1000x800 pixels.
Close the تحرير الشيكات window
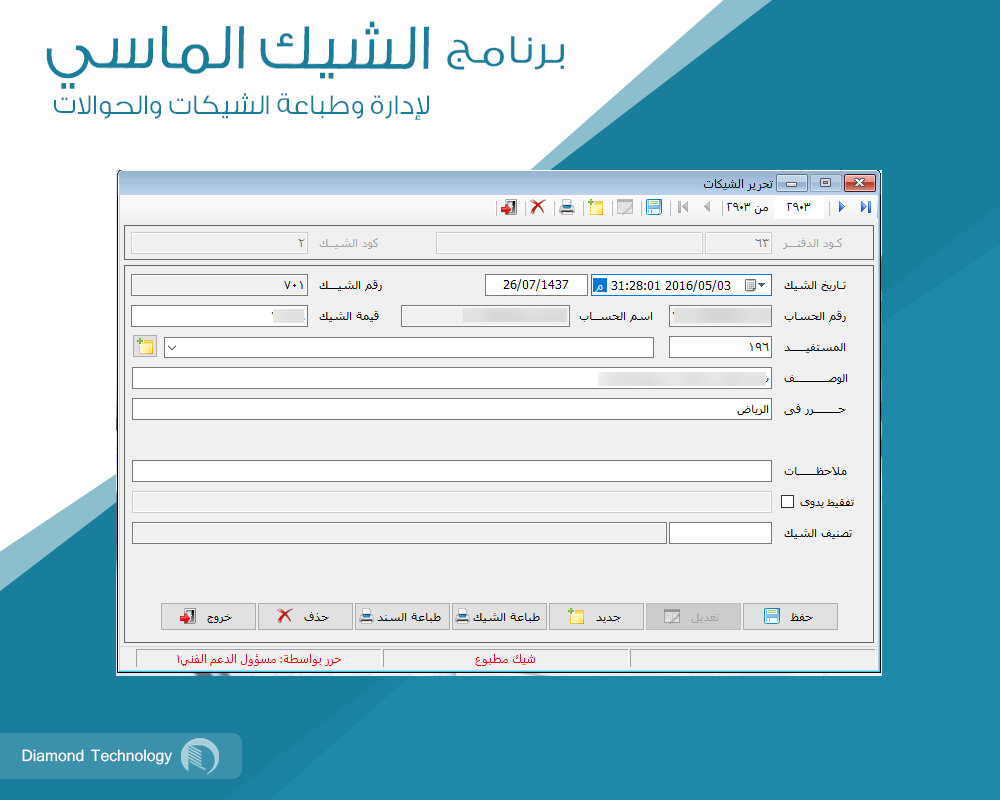[860, 183]
